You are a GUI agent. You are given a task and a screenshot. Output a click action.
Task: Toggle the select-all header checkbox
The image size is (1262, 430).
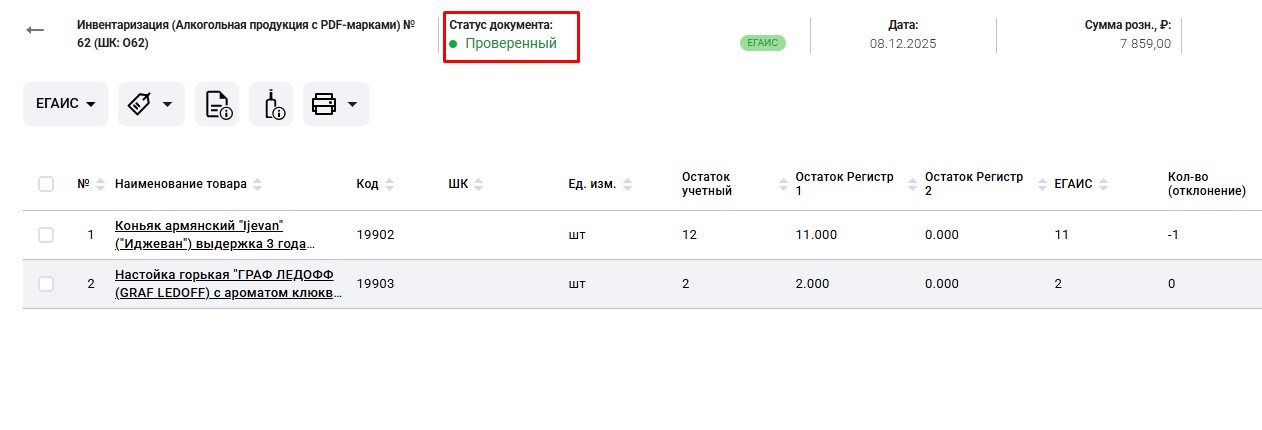tap(46, 184)
